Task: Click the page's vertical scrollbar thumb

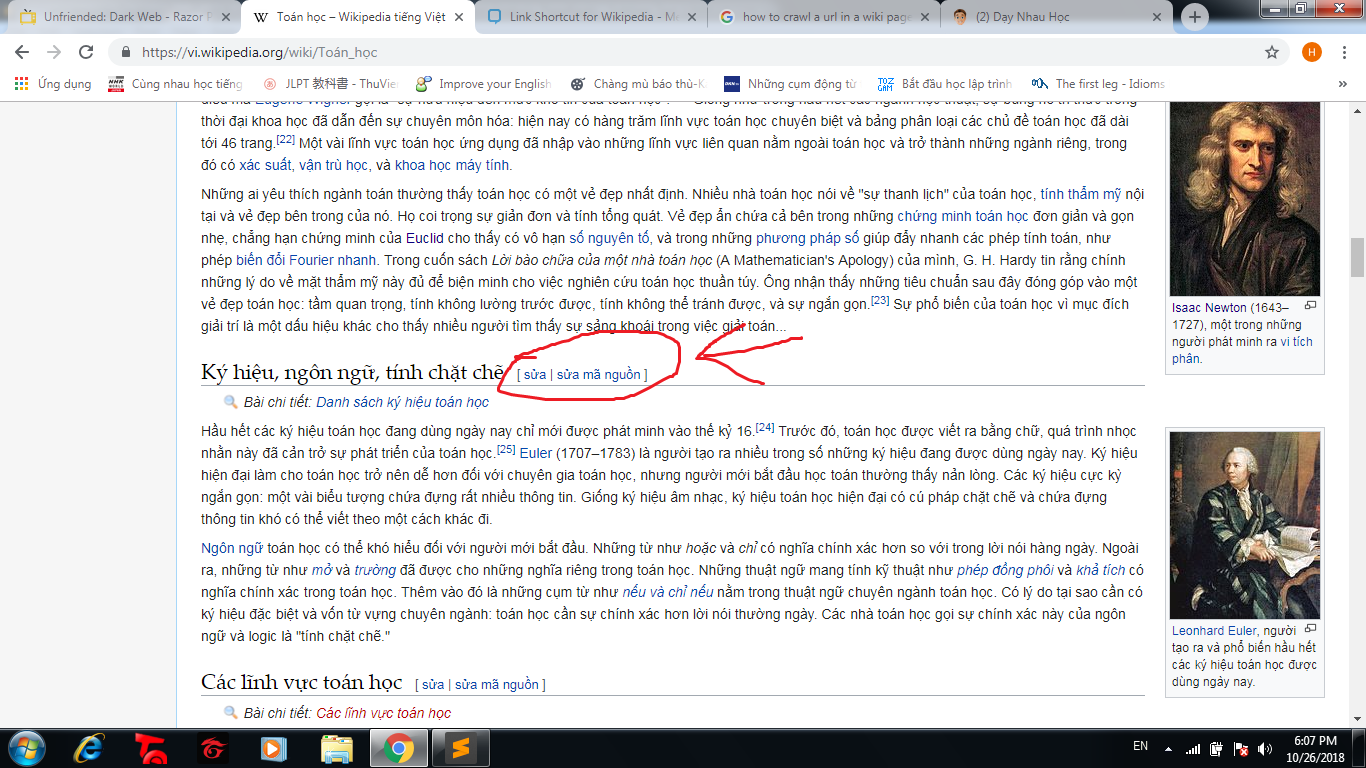Action: point(1357,257)
